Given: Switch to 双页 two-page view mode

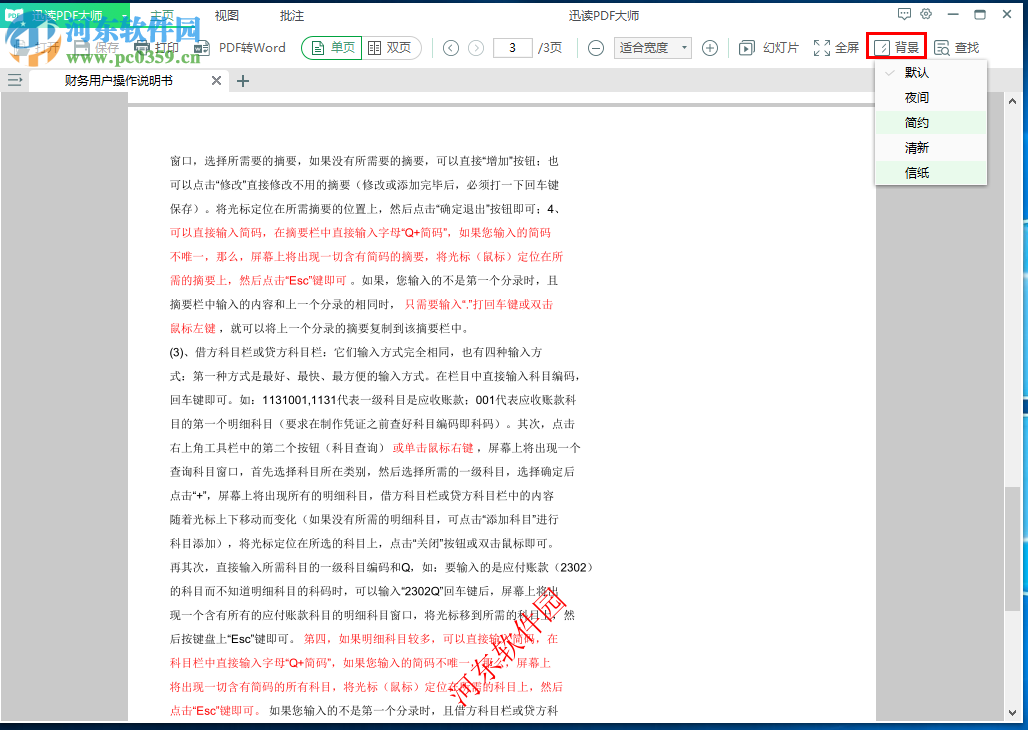Looking at the screenshot, I should point(385,47).
